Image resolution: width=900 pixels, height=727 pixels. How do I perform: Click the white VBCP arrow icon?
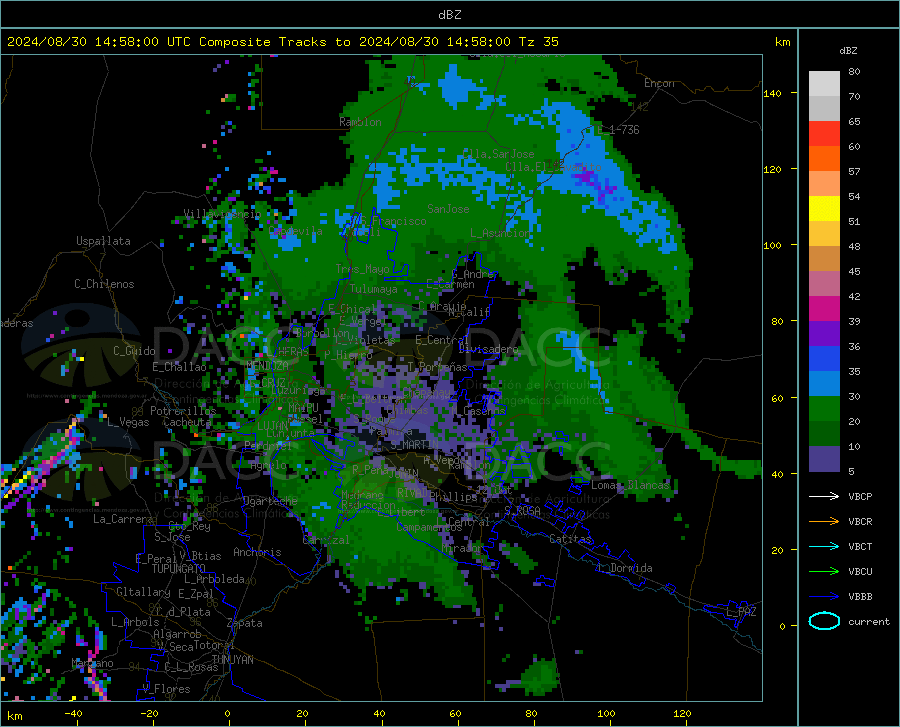[x=824, y=496]
